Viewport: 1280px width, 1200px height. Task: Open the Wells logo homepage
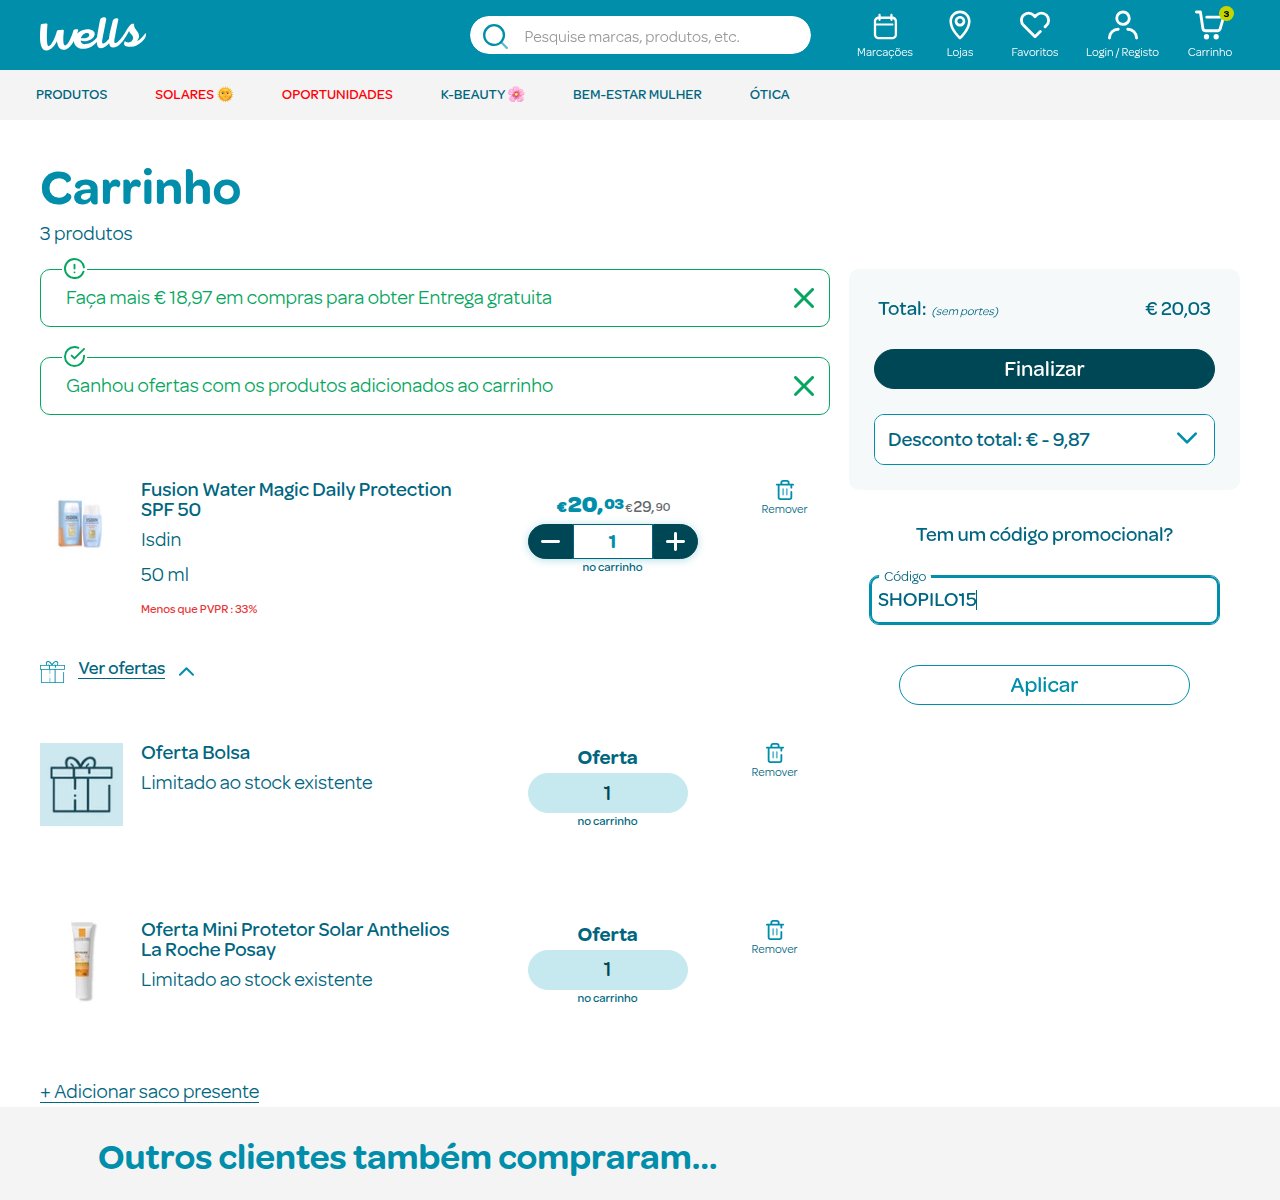click(x=92, y=35)
